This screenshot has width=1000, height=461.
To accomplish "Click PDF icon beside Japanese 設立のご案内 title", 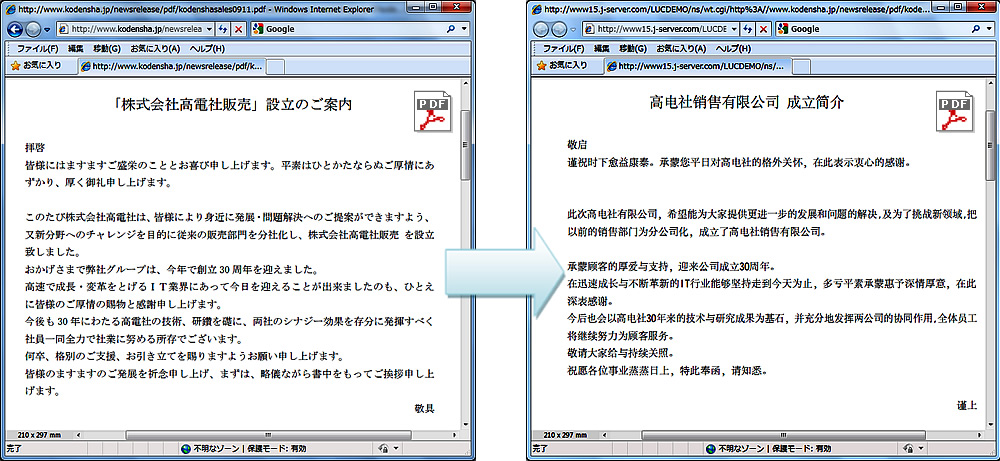I will tap(432, 112).
